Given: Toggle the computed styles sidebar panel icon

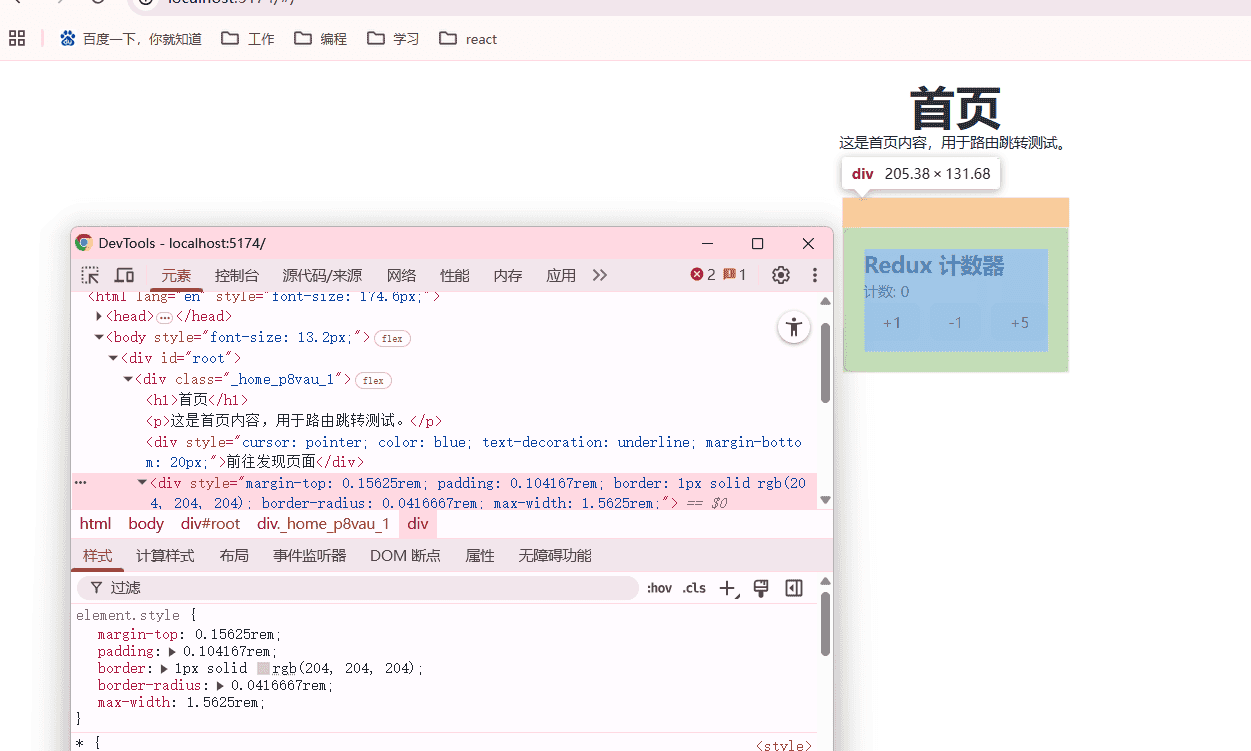Looking at the screenshot, I should (794, 588).
